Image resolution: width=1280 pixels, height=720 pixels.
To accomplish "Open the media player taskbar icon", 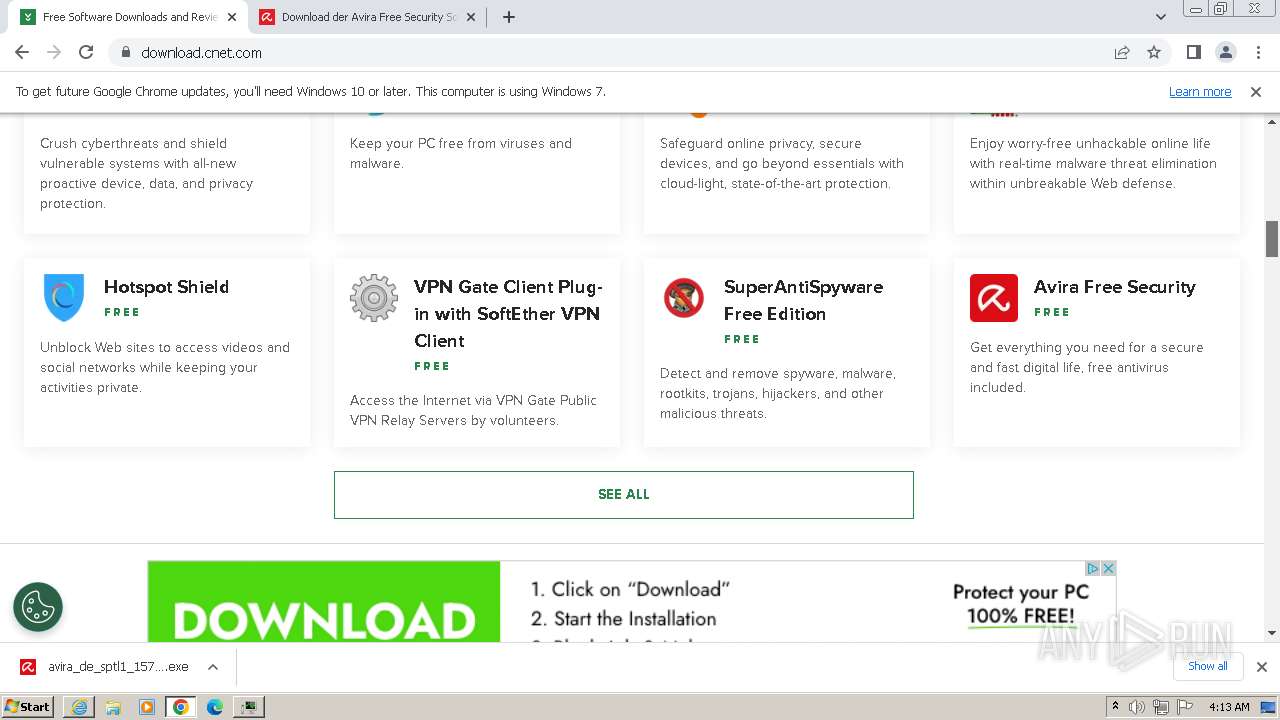I will (147, 707).
